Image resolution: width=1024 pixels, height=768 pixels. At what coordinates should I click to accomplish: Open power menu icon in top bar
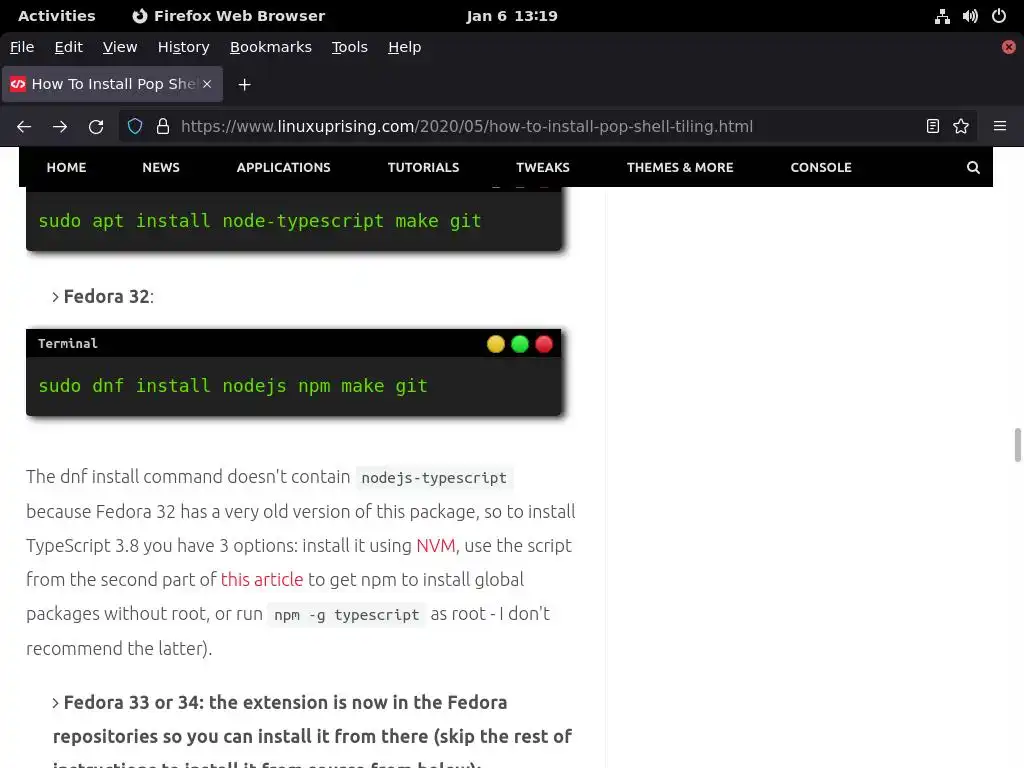click(999, 16)
